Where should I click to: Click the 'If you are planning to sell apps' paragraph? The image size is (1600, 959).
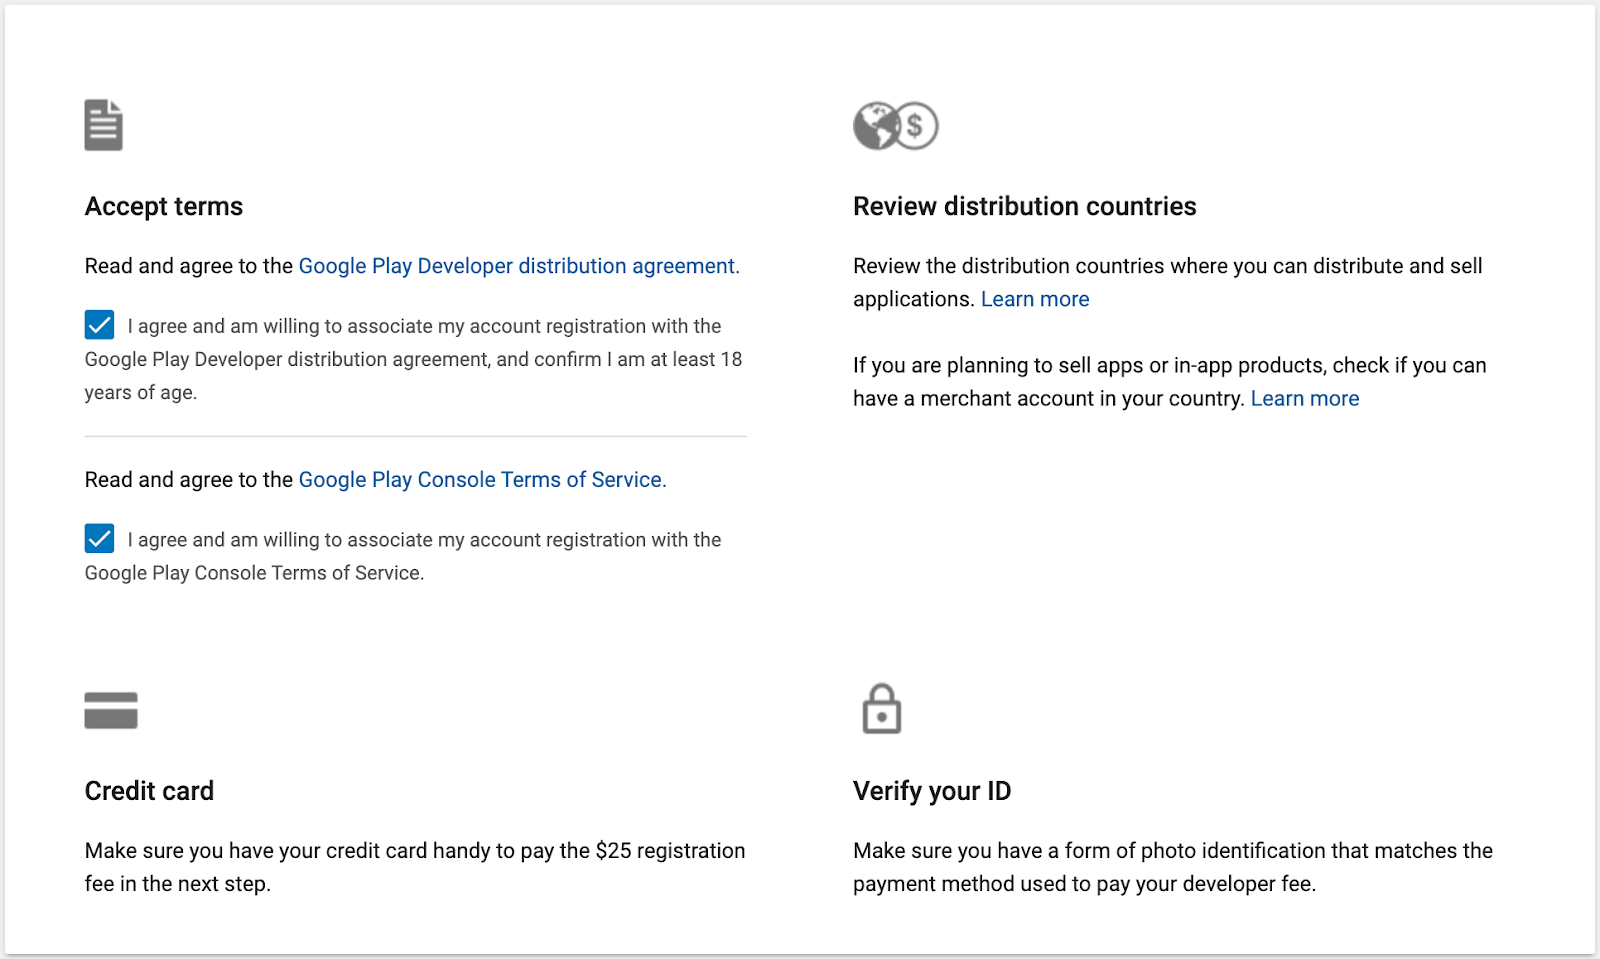1170,381
